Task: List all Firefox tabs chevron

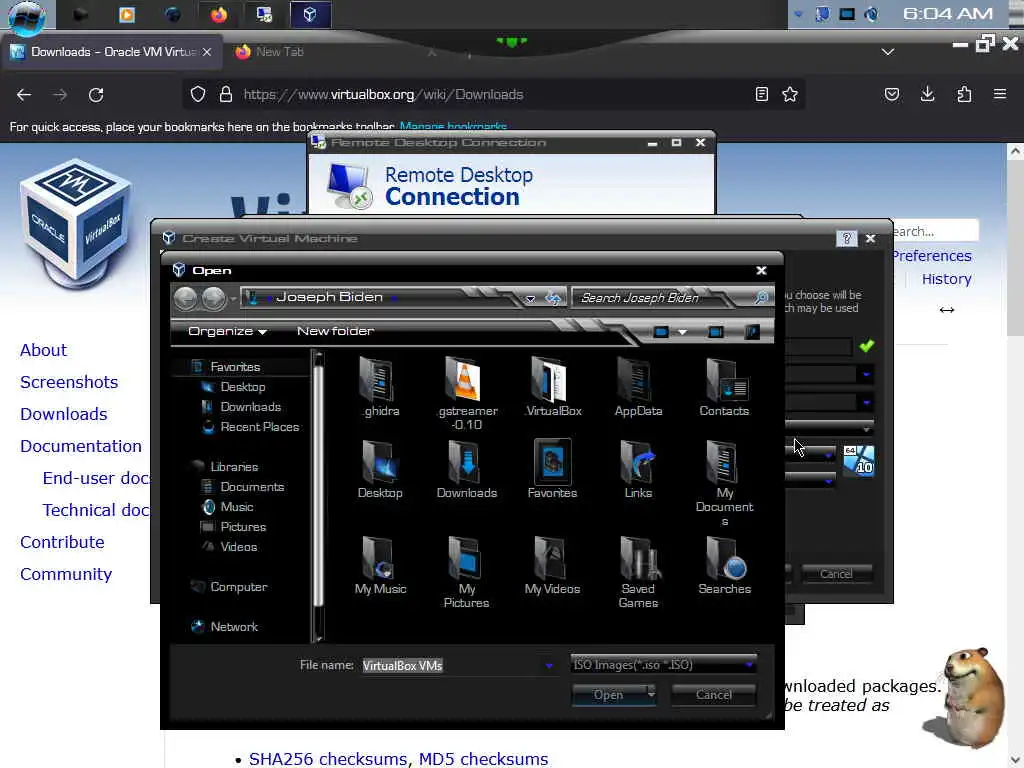Action: tap(888, 52)
